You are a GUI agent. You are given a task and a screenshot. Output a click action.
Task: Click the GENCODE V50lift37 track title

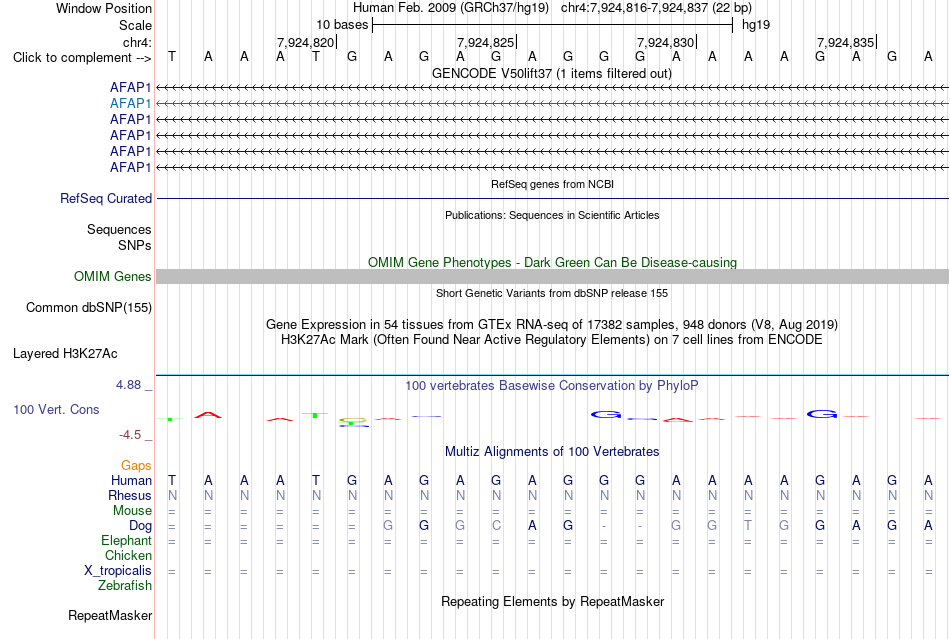(x=552, y=73)
